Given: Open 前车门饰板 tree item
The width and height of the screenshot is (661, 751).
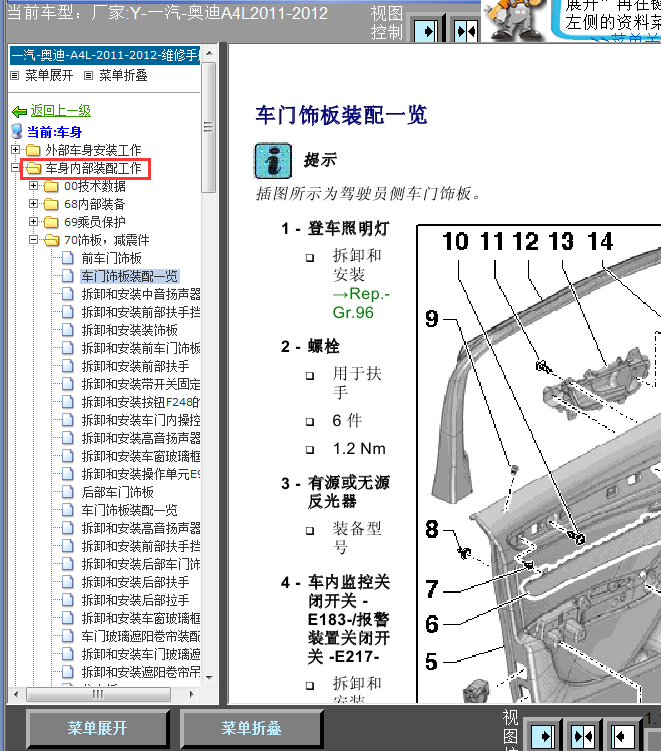Looking at the screenshot, I should click(112, 258).
